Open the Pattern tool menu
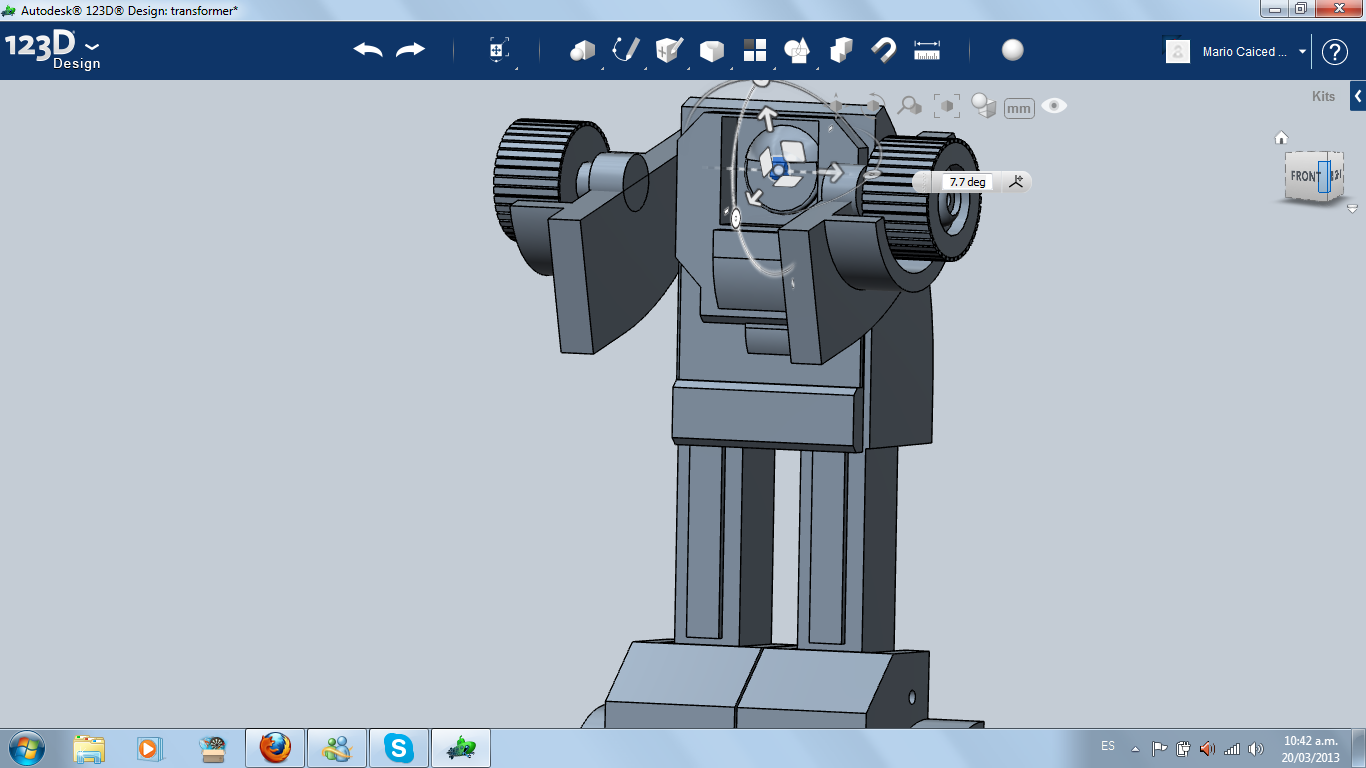 [755, 50]
